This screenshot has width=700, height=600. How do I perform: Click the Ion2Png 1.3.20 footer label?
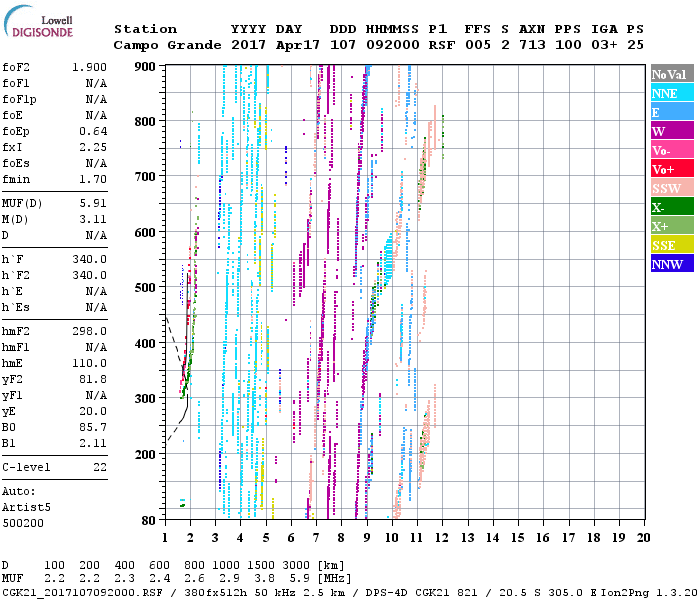650,592
